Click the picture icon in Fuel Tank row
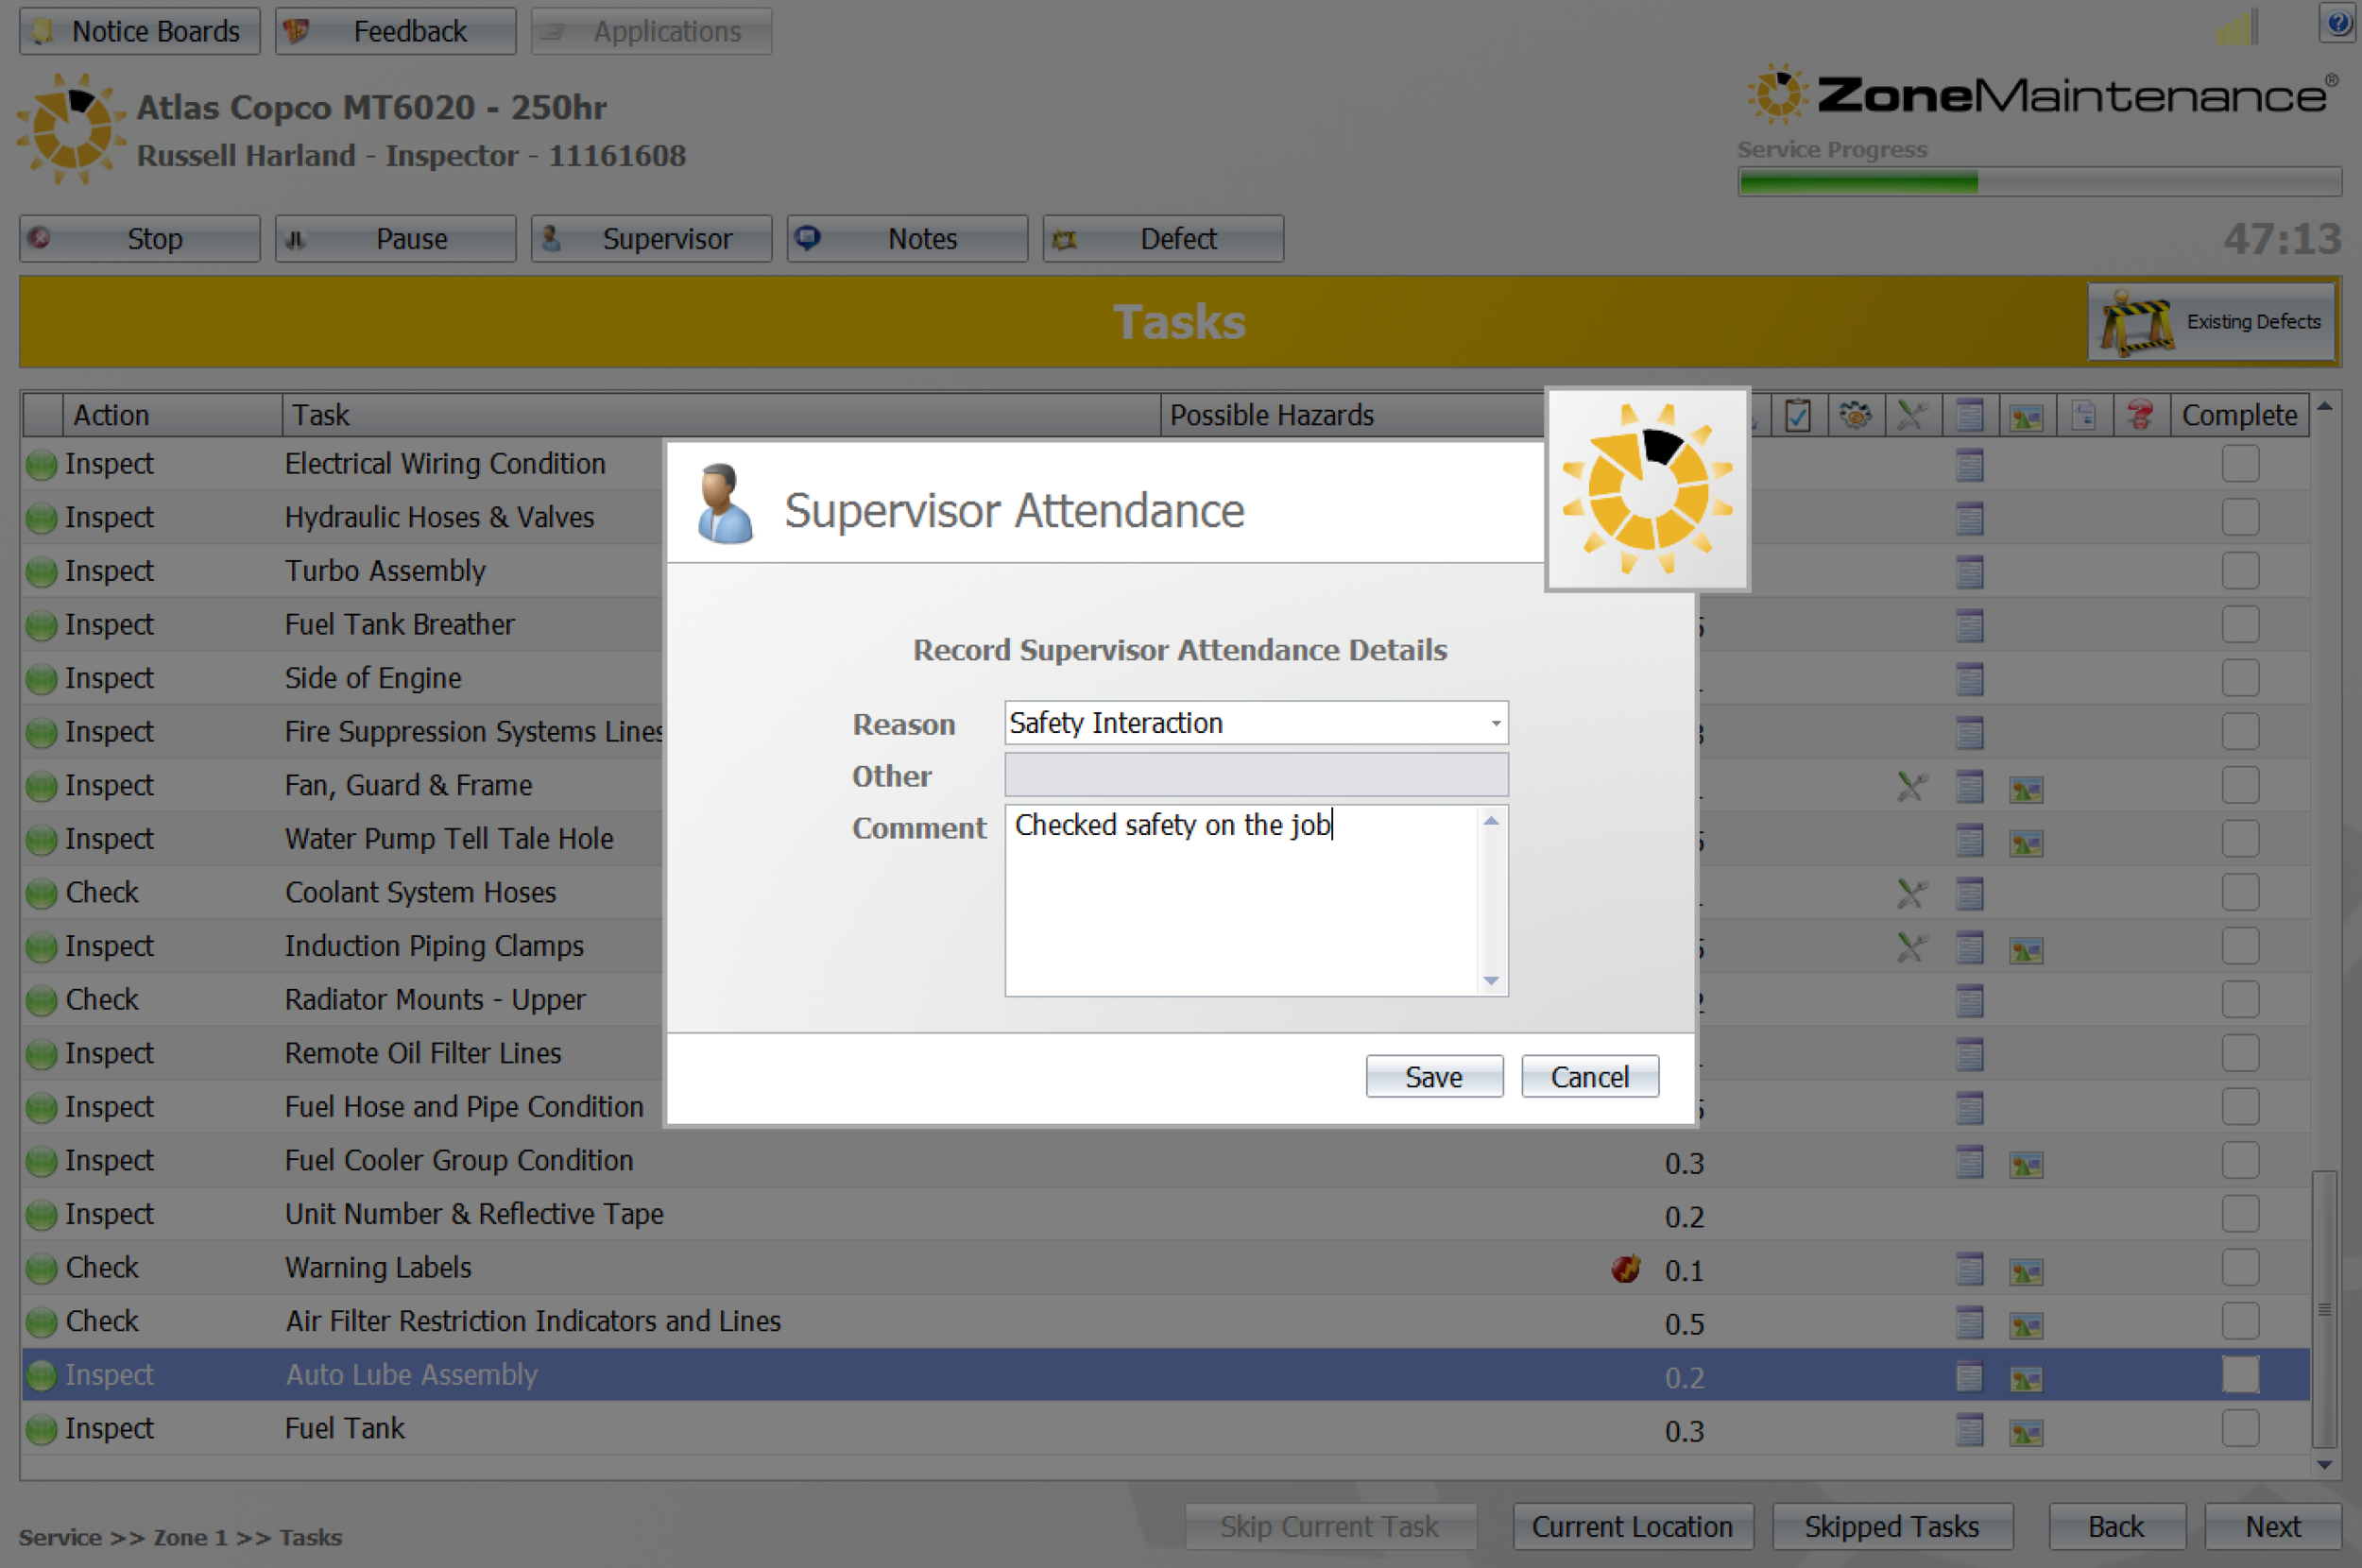The width and height of the screenshot is (2362, 1568). 2026,1432
